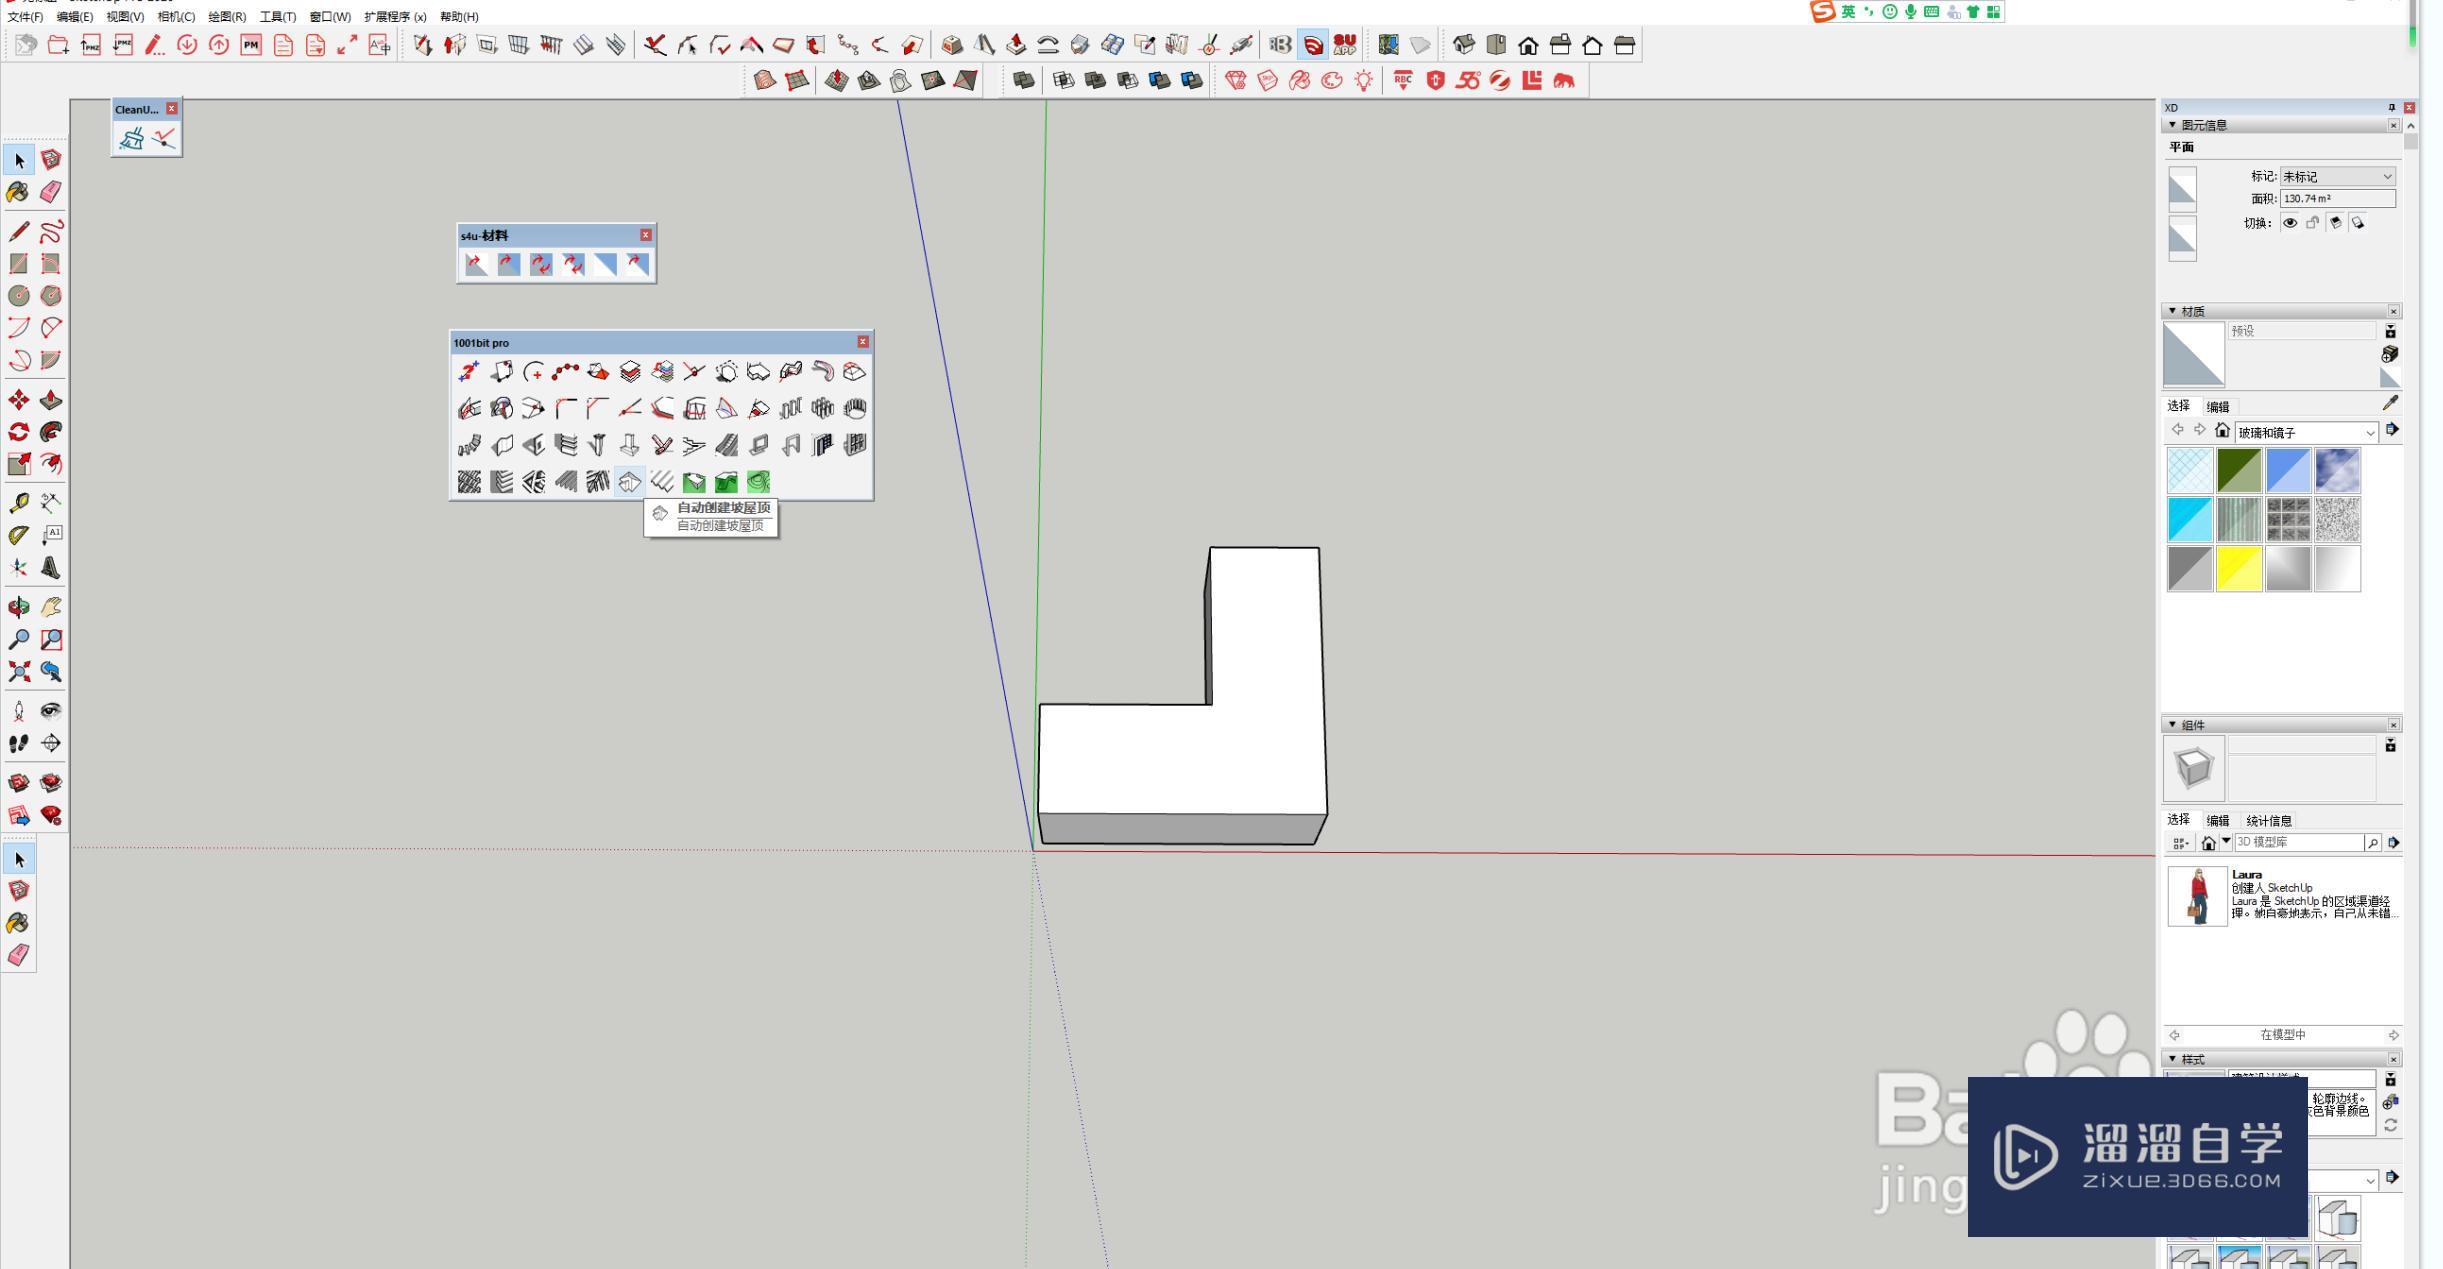The height and width of the screenshot is (1269, 2443).
Task: Toggle the default material triangle in materials panel
Action: (2390, 378)
